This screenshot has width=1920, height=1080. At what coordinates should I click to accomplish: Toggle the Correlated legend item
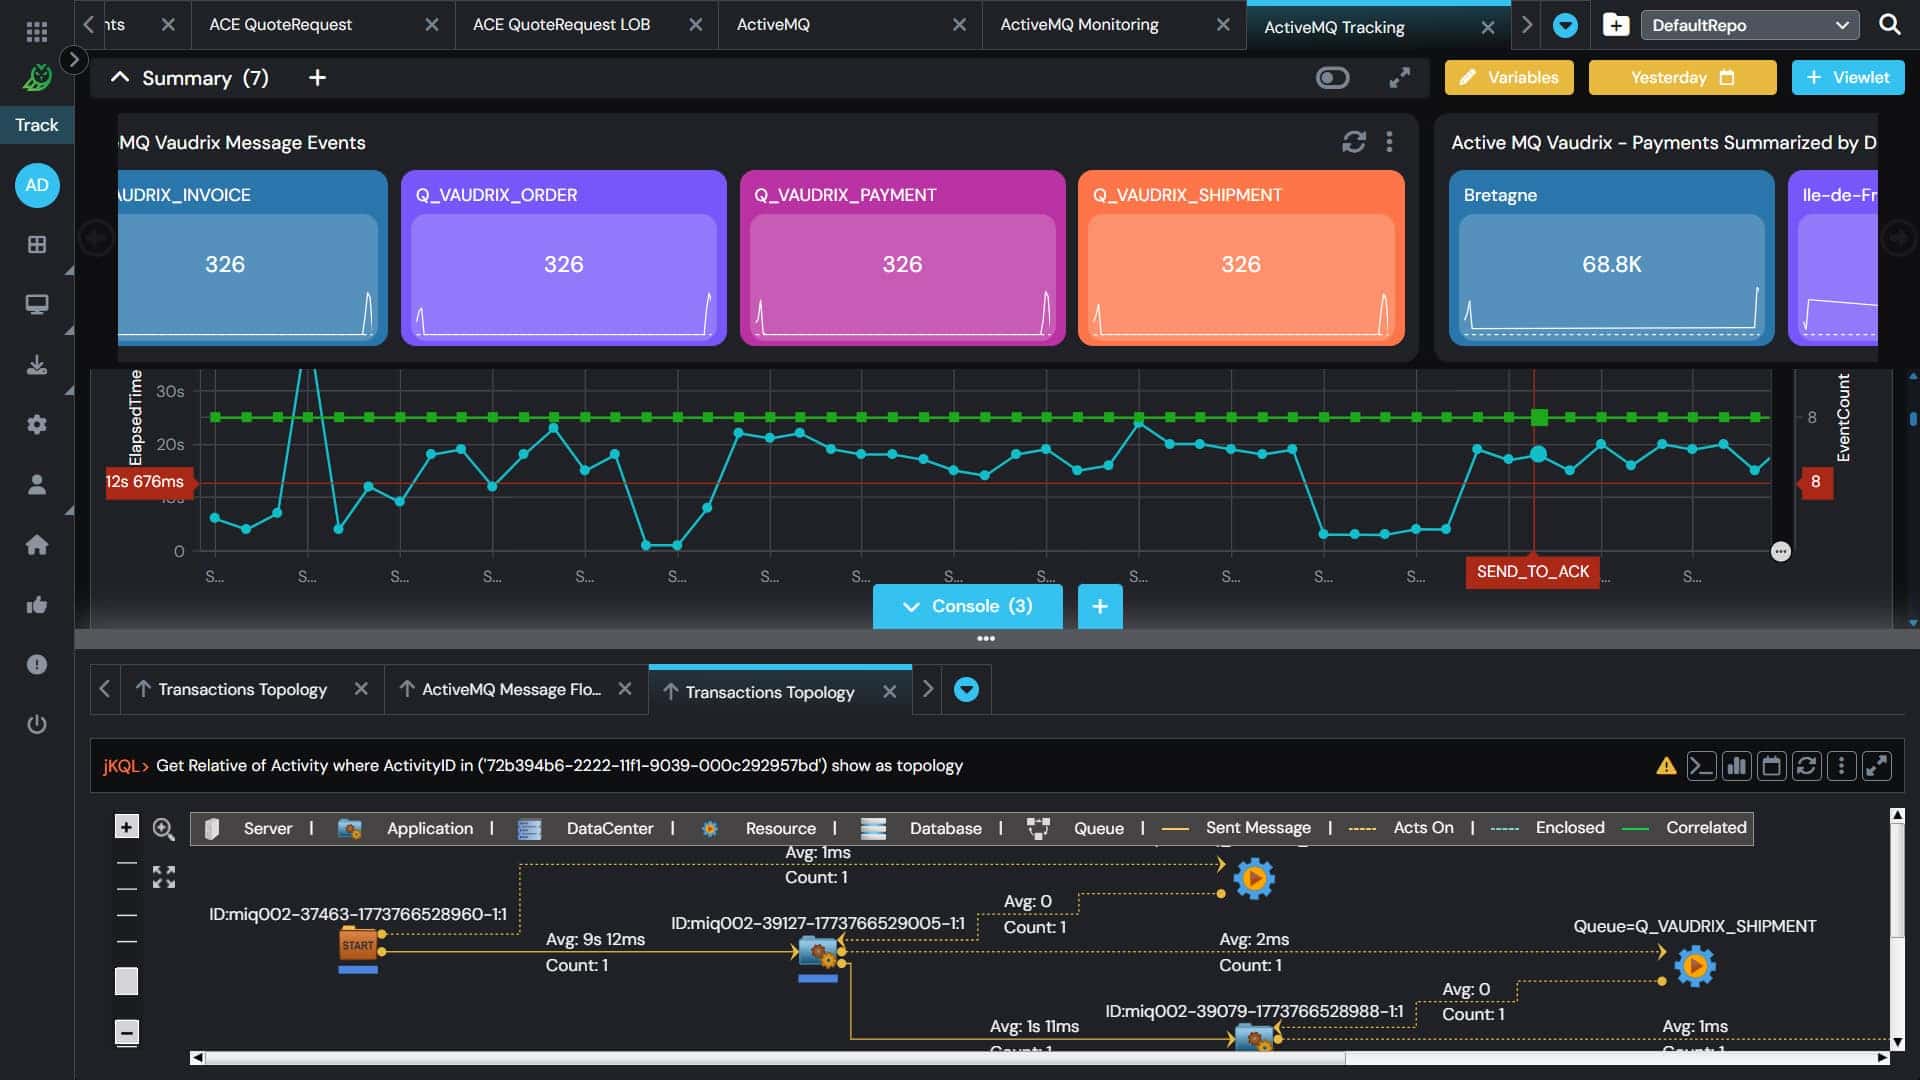(x=1706, y=827)
